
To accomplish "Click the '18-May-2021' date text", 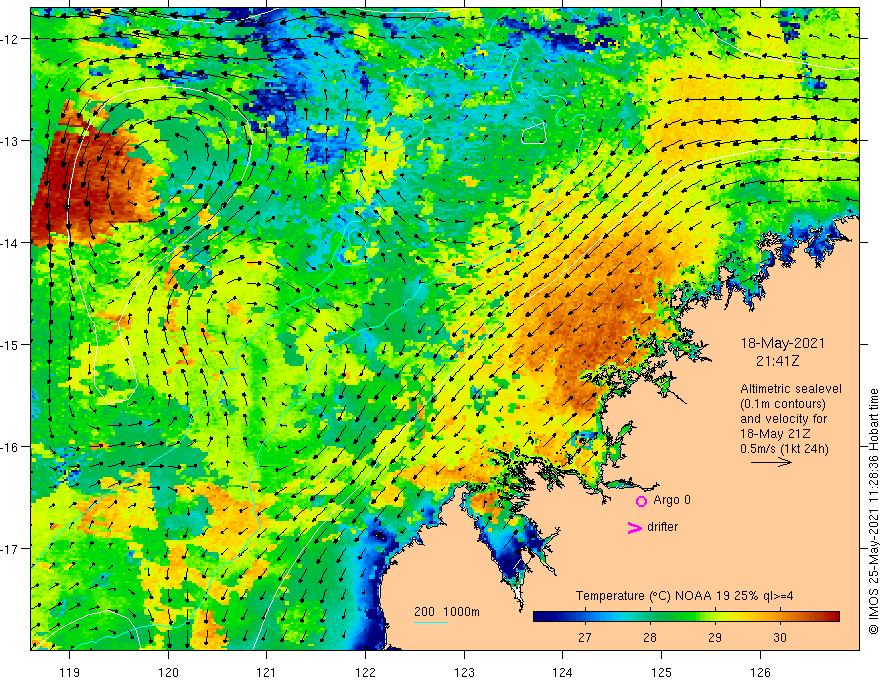I will click(x=782, y=343).
